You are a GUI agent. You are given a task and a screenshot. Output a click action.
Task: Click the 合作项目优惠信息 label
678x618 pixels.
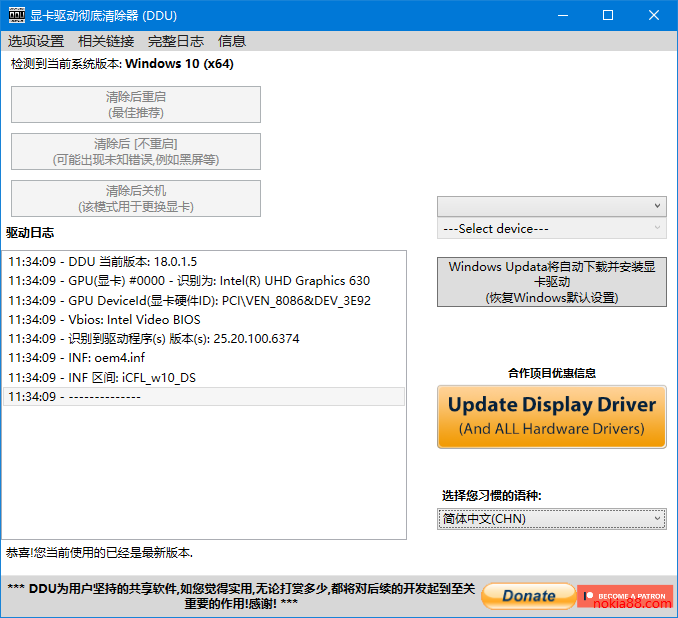point(552,373)
